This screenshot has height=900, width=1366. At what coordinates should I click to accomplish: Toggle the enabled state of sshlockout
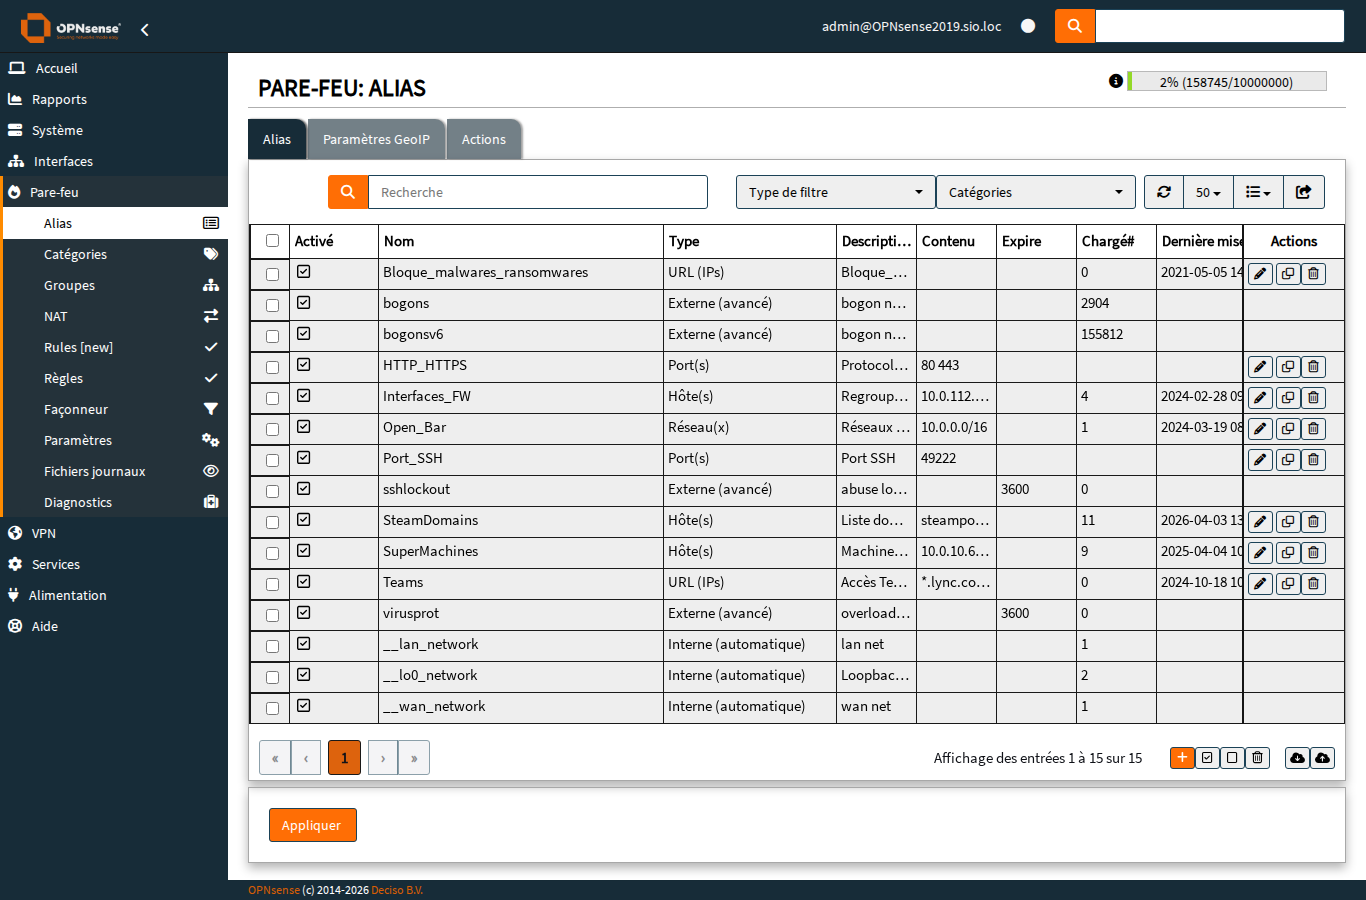pyautogui.click(x=304, y=488)
